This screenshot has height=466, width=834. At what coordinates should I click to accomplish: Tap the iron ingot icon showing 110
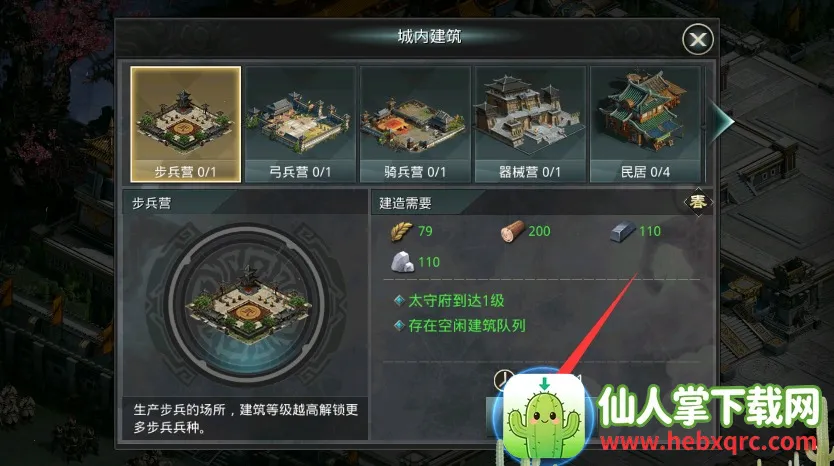(623, 232)
